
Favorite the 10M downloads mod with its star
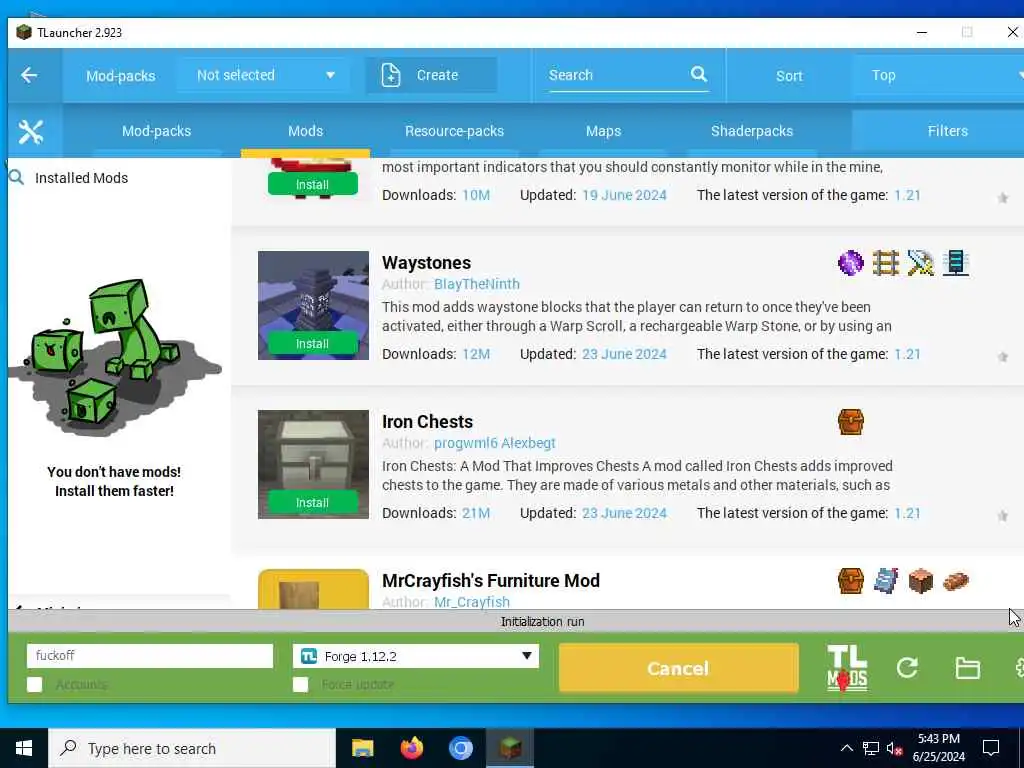pos(1002,198)
